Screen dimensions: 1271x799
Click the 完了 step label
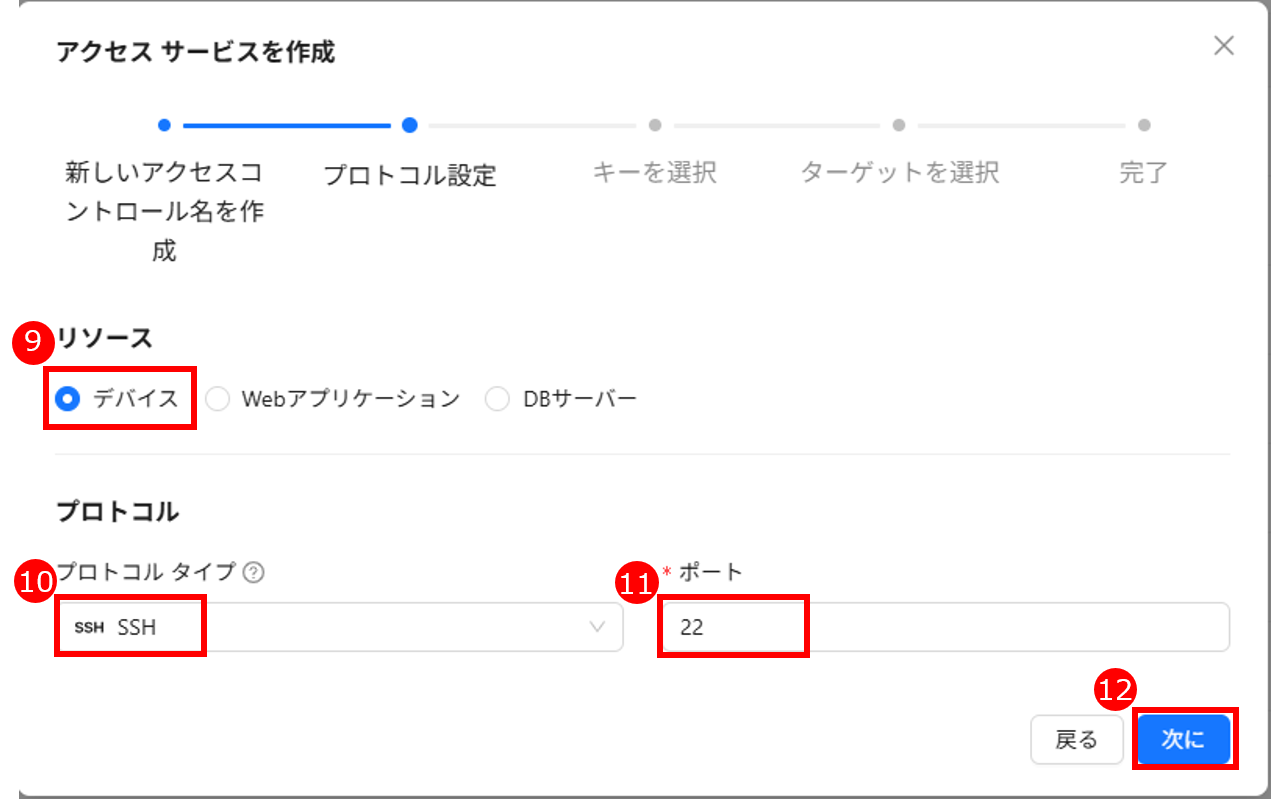pyautogui.click(x=1143, y=173)
